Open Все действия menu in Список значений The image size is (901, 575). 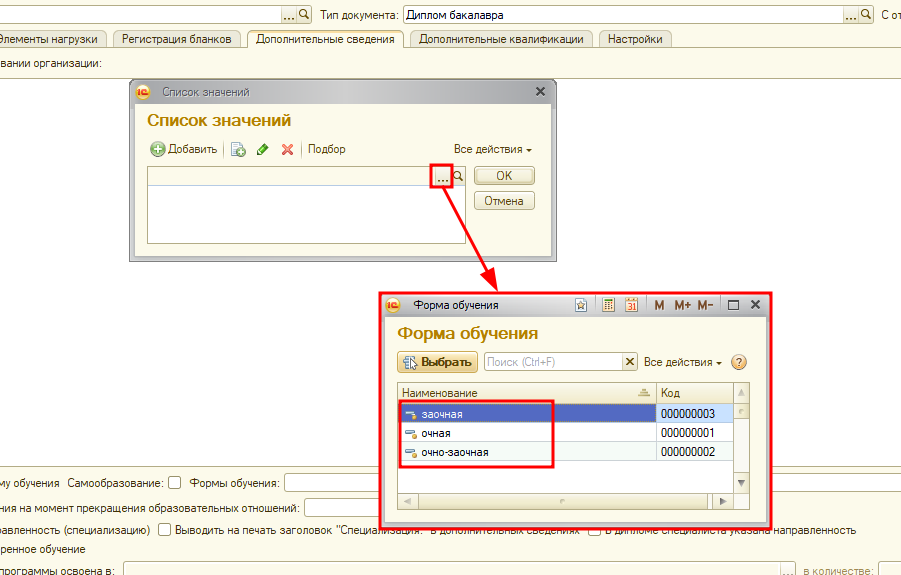click(492, 149)
